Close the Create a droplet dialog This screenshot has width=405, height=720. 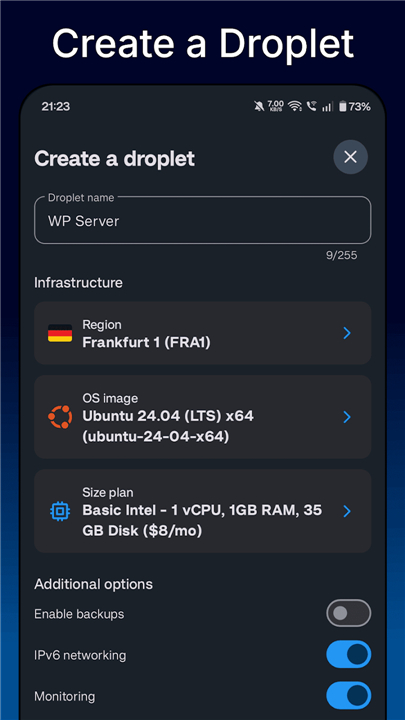[x=350, y=157]
